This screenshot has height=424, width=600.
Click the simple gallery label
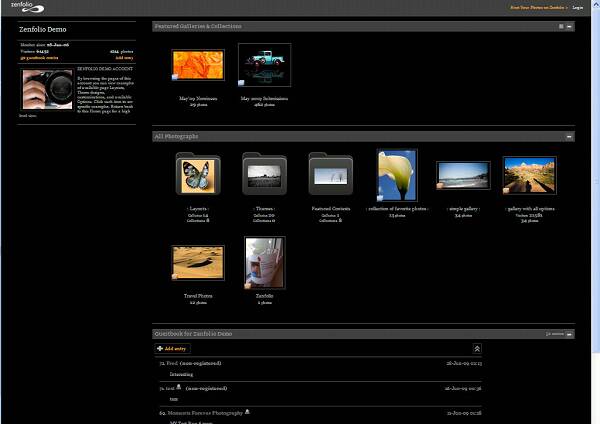click(463, 209)
